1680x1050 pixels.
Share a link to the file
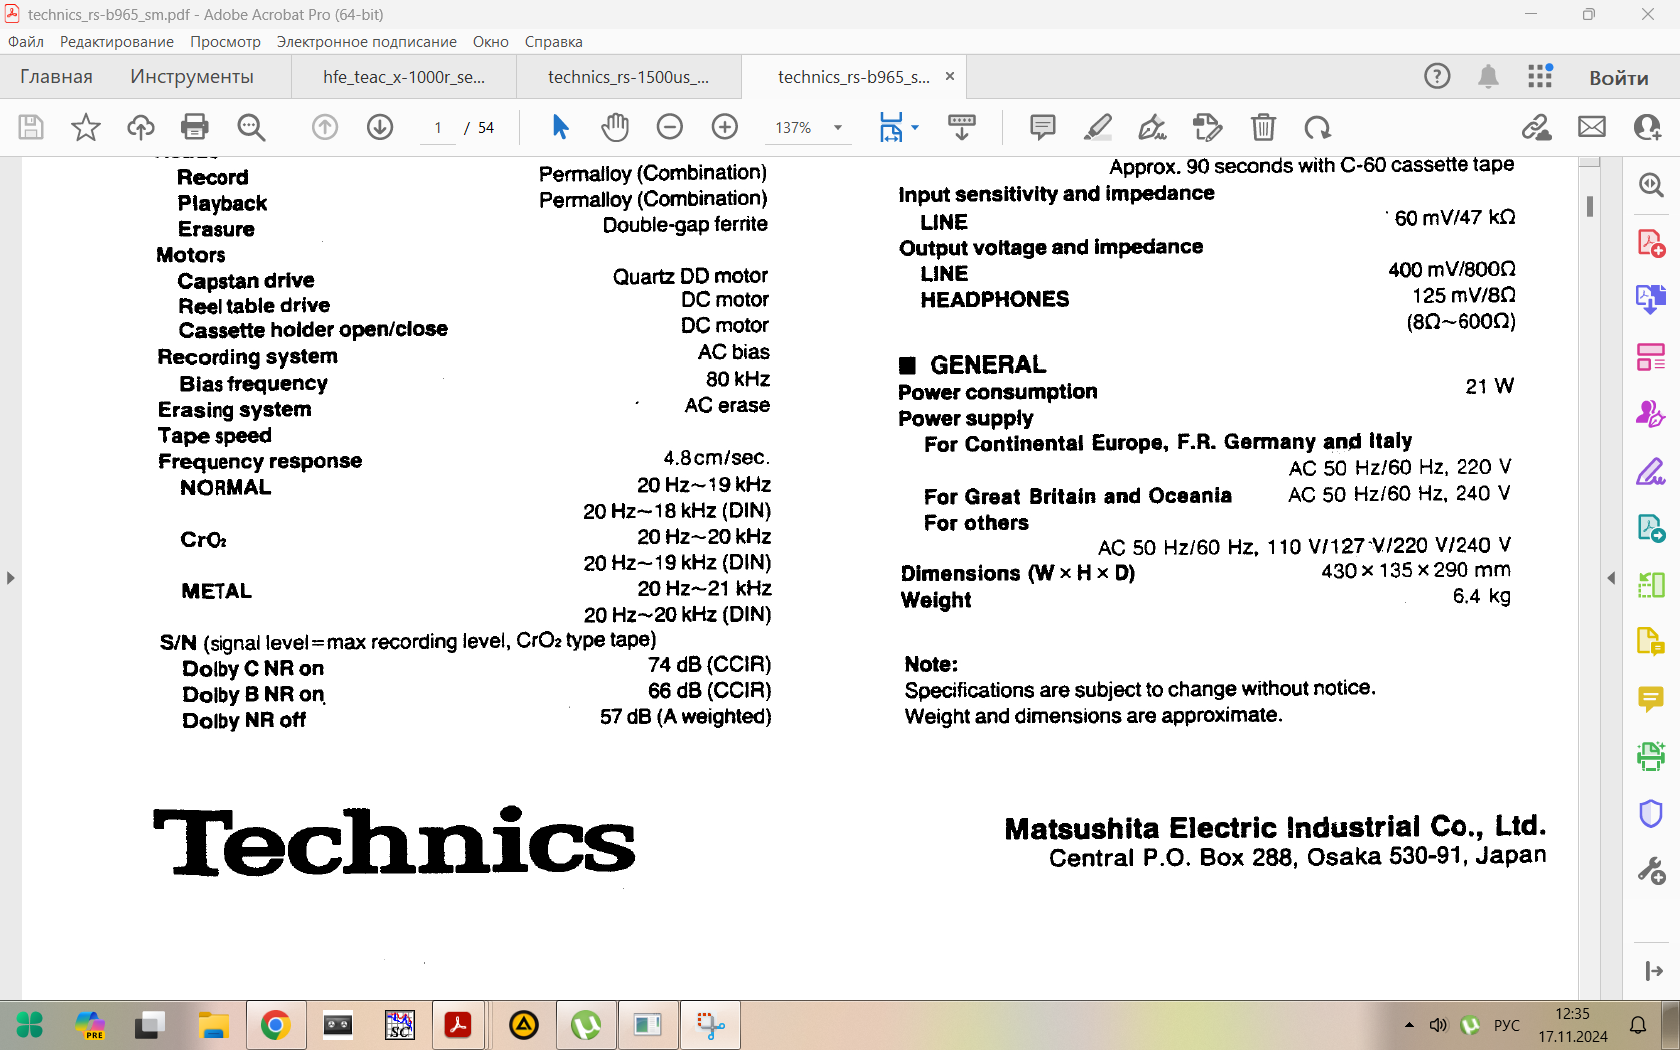(x=1537, y=127)
